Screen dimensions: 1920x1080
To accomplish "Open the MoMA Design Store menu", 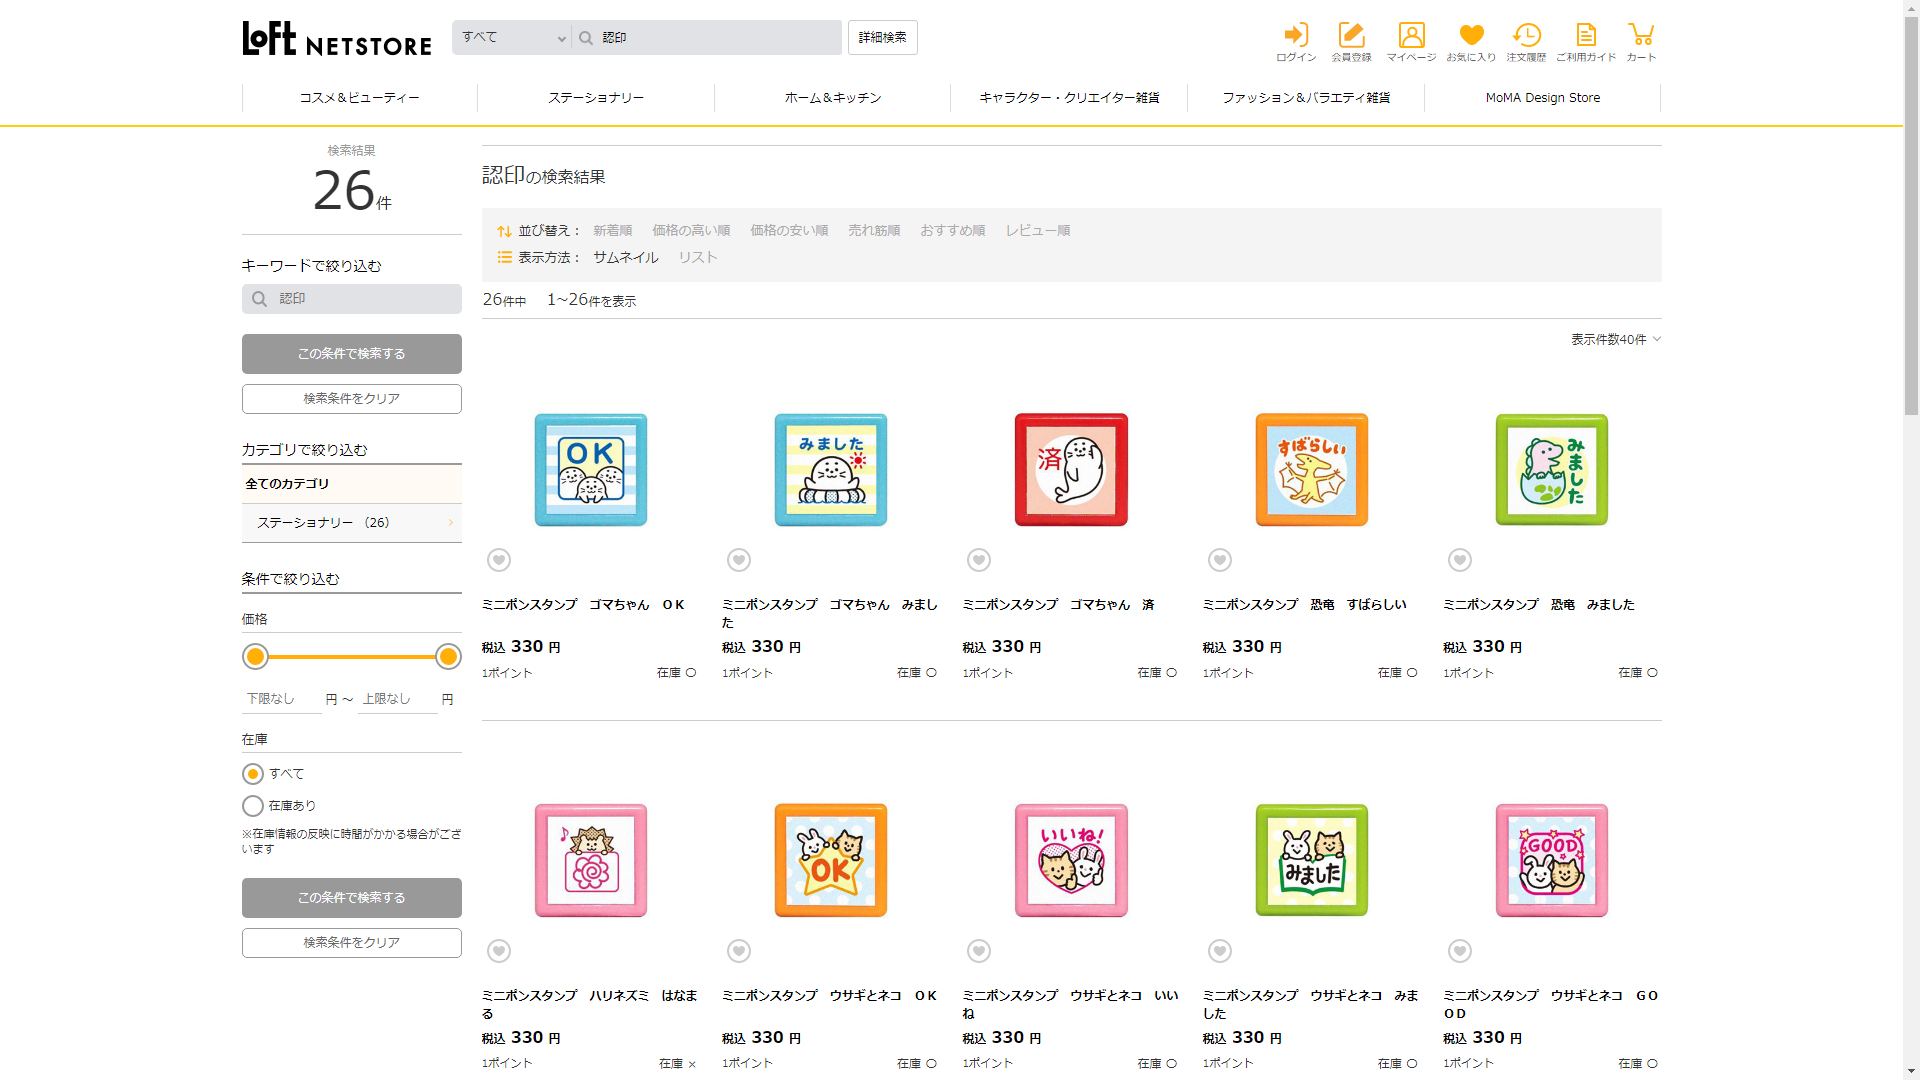I will [1542, 98].
